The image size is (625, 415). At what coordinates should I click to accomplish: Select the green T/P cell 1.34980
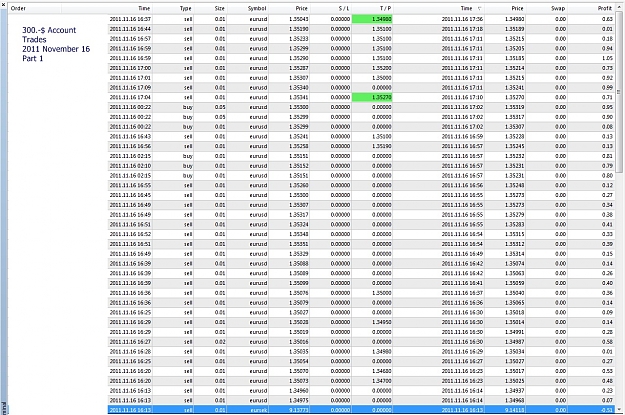click(372, 19)
